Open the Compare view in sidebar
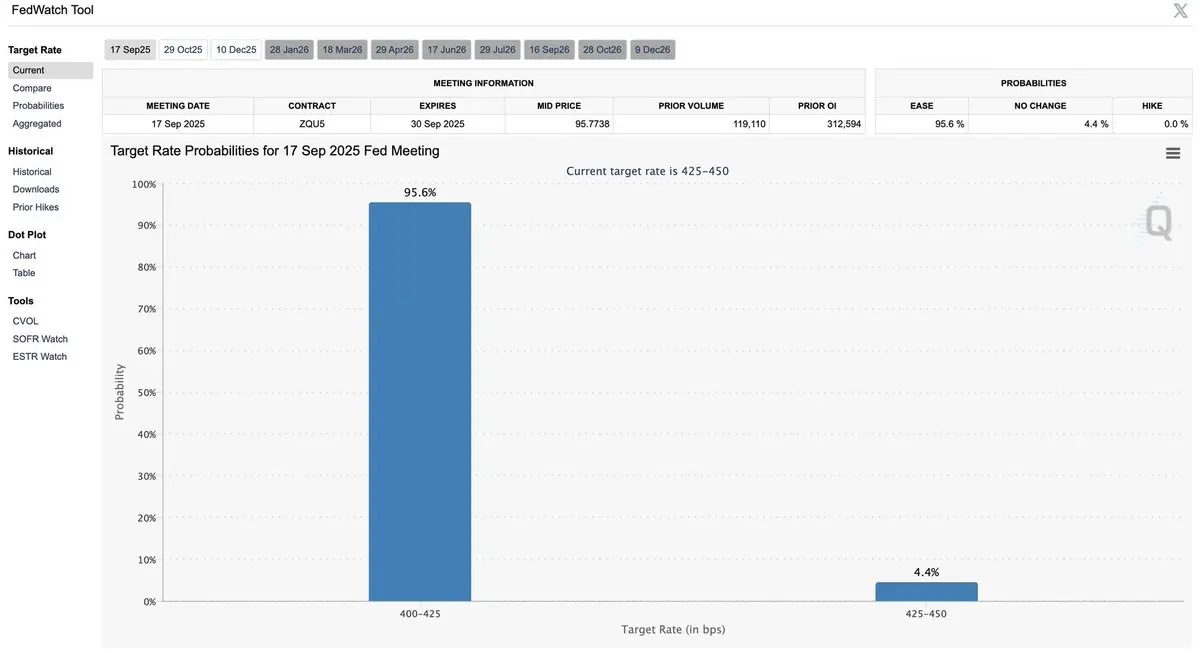 pos(32,88)
